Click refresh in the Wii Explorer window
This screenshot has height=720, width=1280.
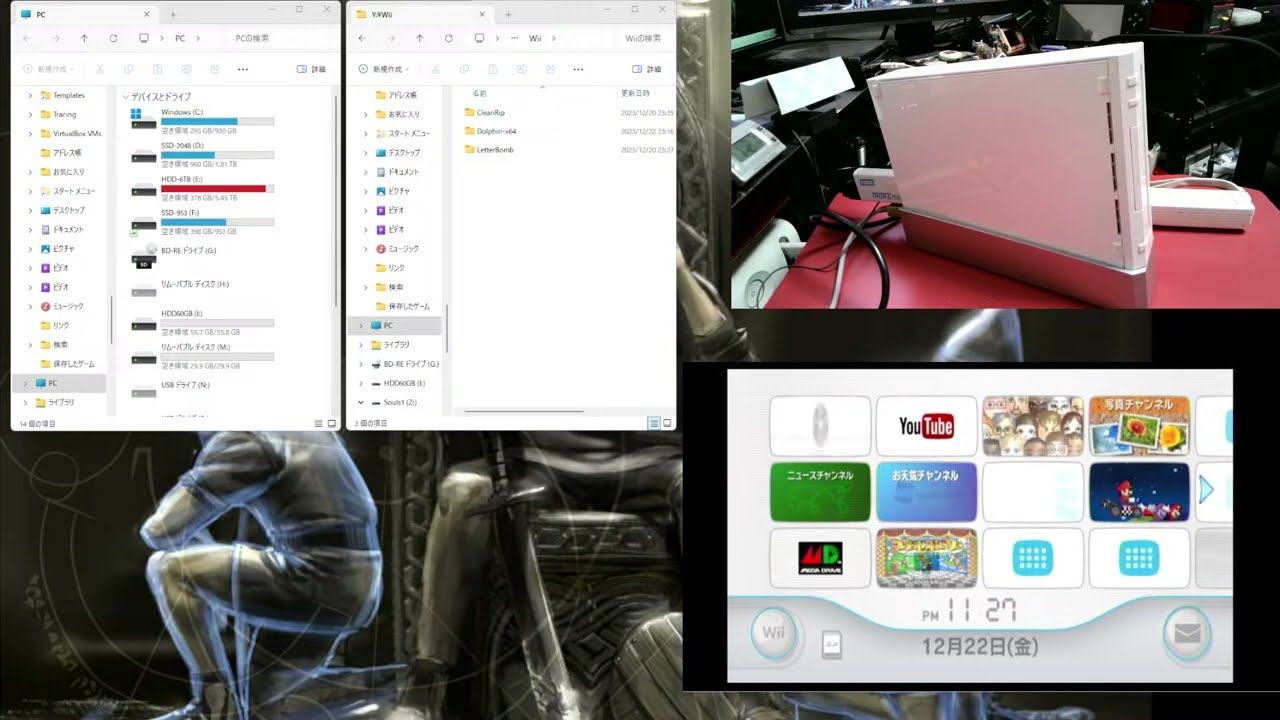pyautogui.click(x=449, y=38)
